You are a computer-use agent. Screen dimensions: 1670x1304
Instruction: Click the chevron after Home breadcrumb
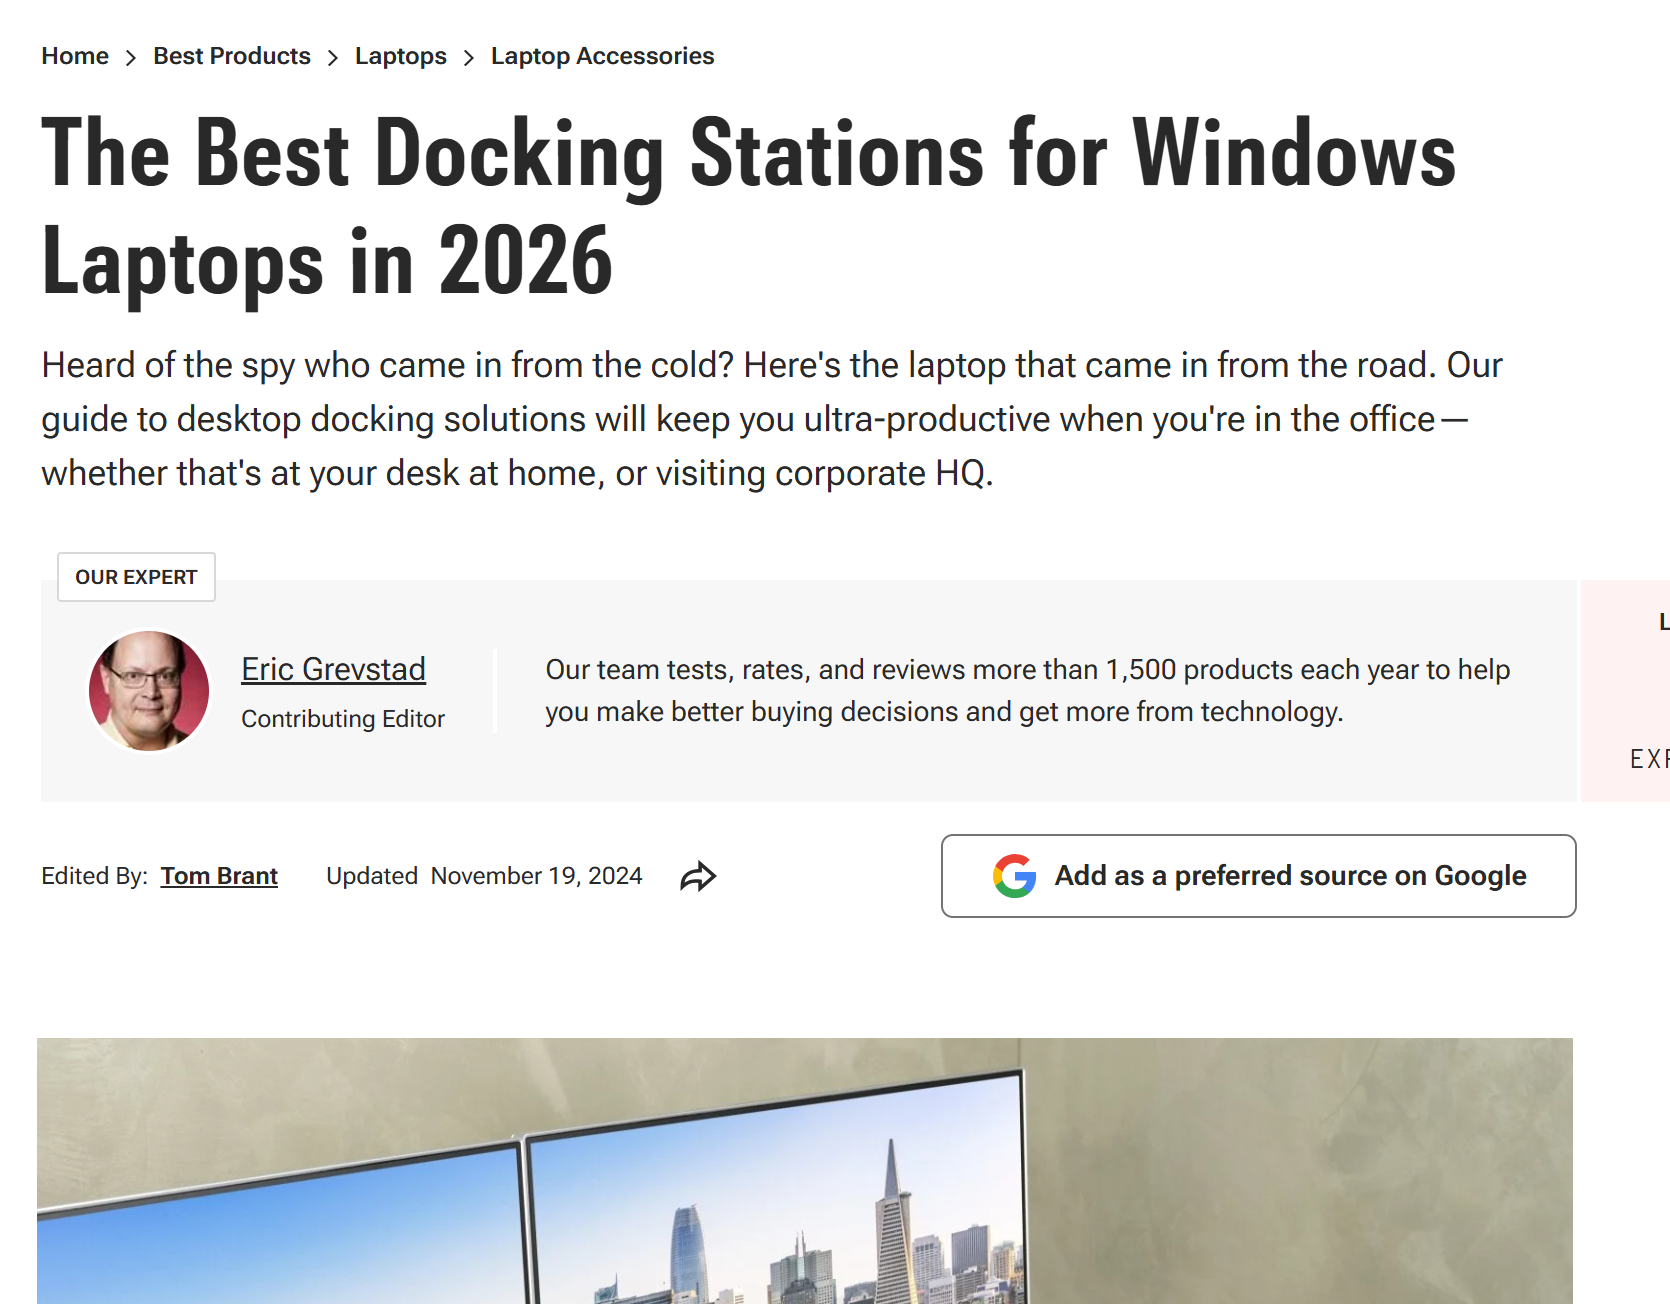[x=130, y=57]
